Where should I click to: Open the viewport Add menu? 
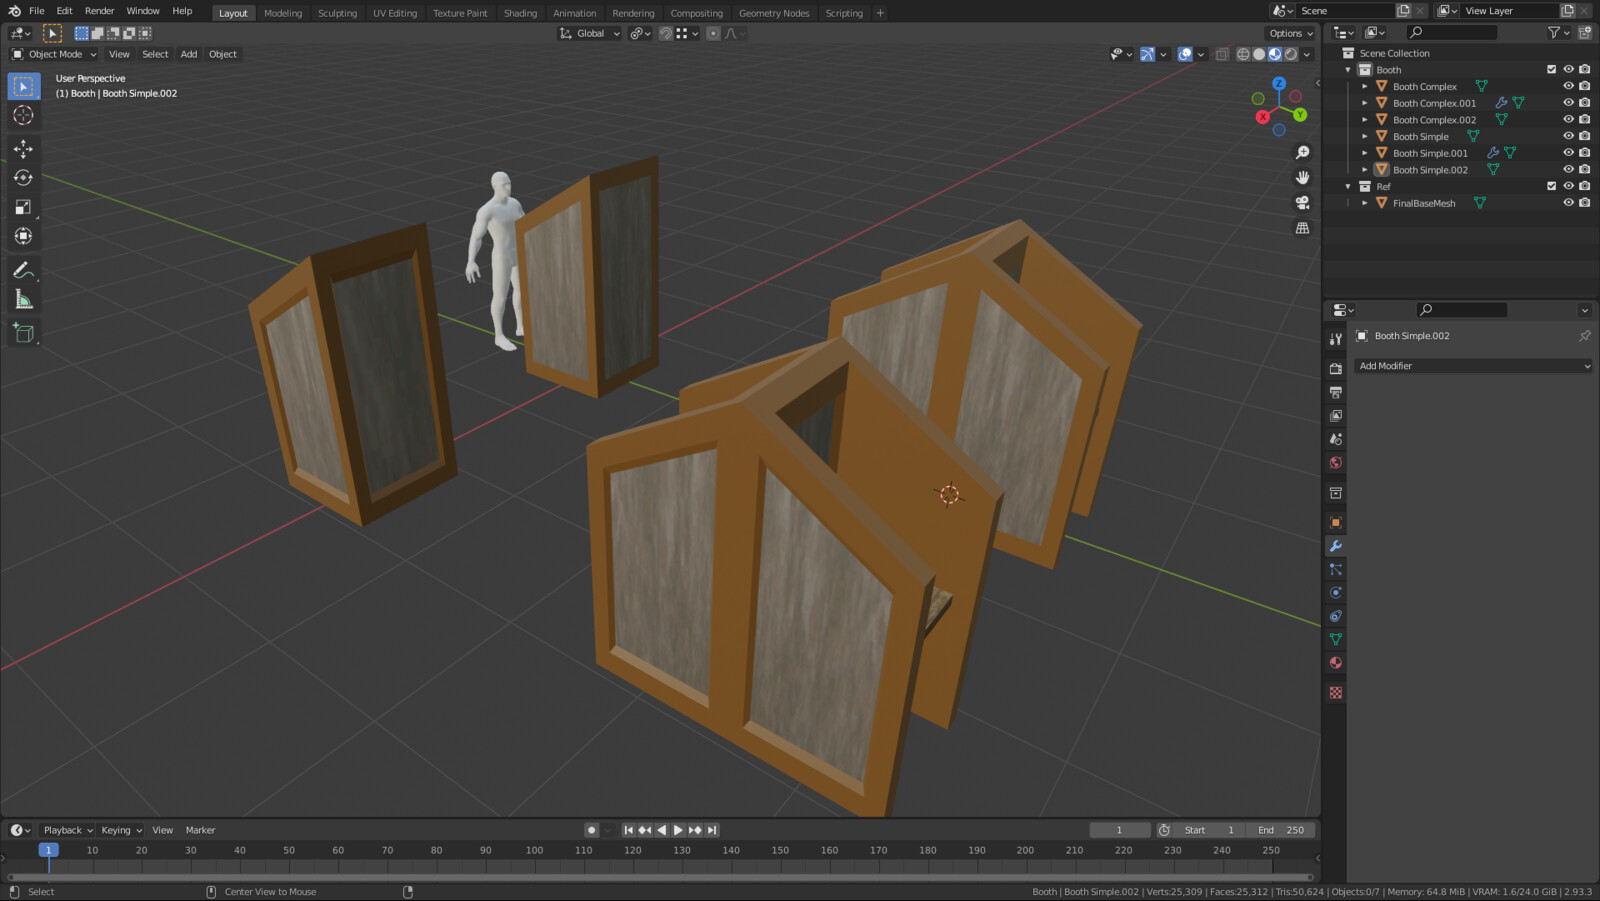click(189, 54)
